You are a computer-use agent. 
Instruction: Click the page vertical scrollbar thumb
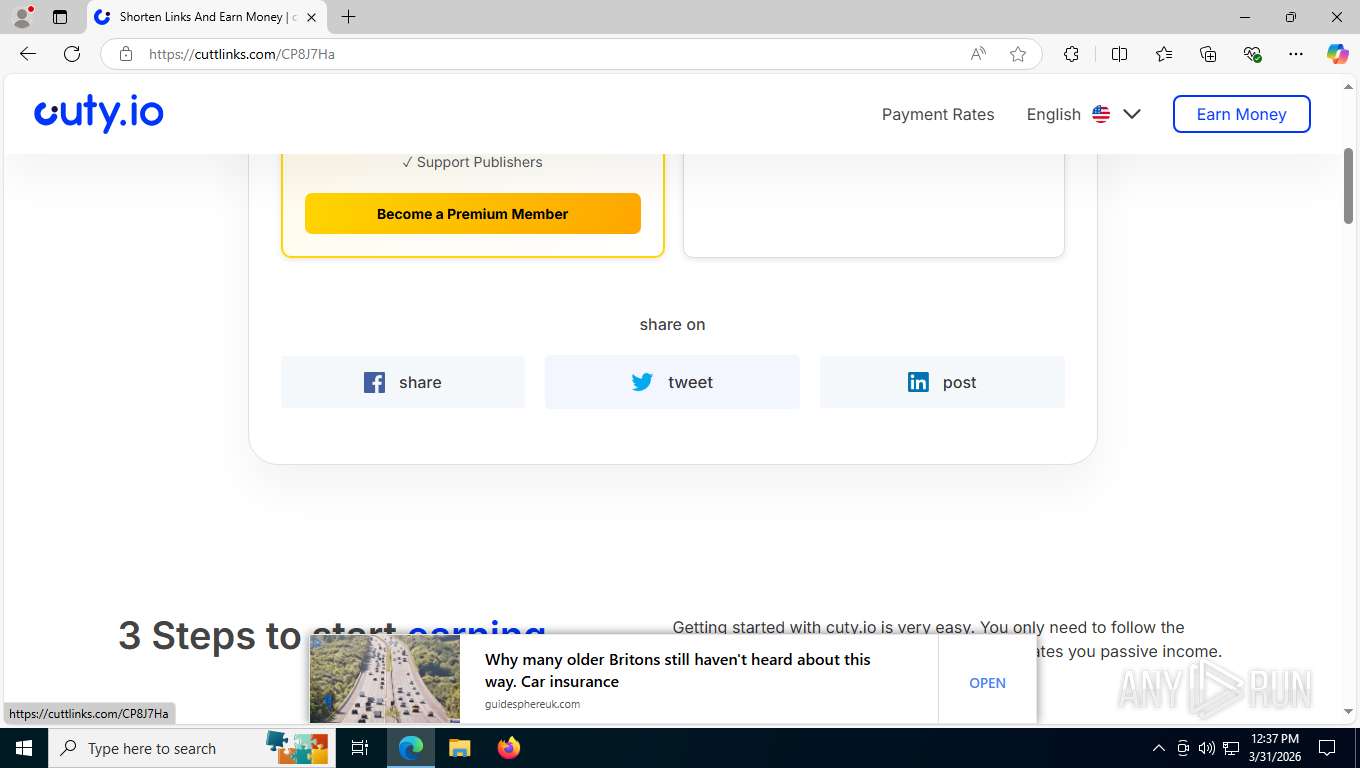(1348, 186)
